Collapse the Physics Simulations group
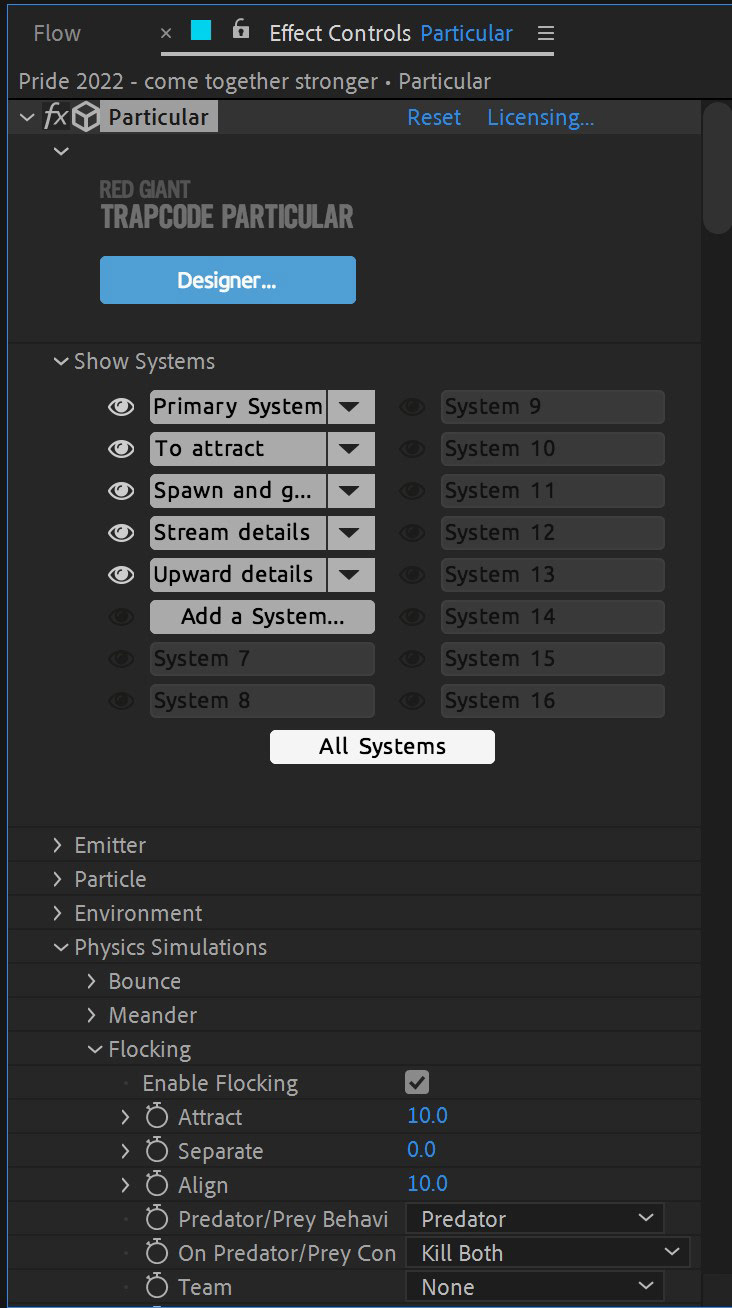This screenshot has height=1308, width=732. [61, 948]
